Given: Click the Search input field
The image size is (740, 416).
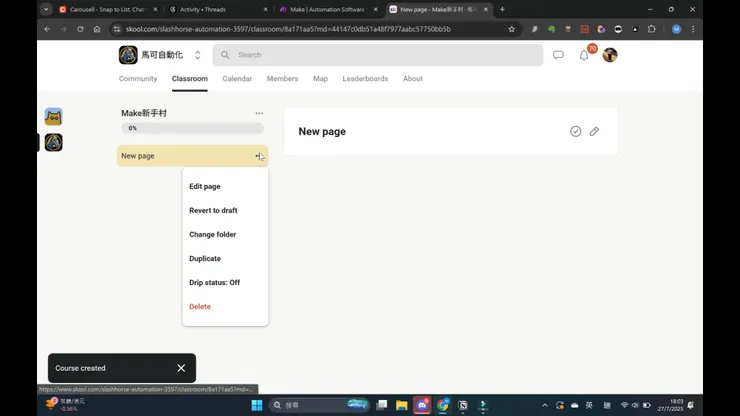Looking at the screenshot, I should click(378, 55).
